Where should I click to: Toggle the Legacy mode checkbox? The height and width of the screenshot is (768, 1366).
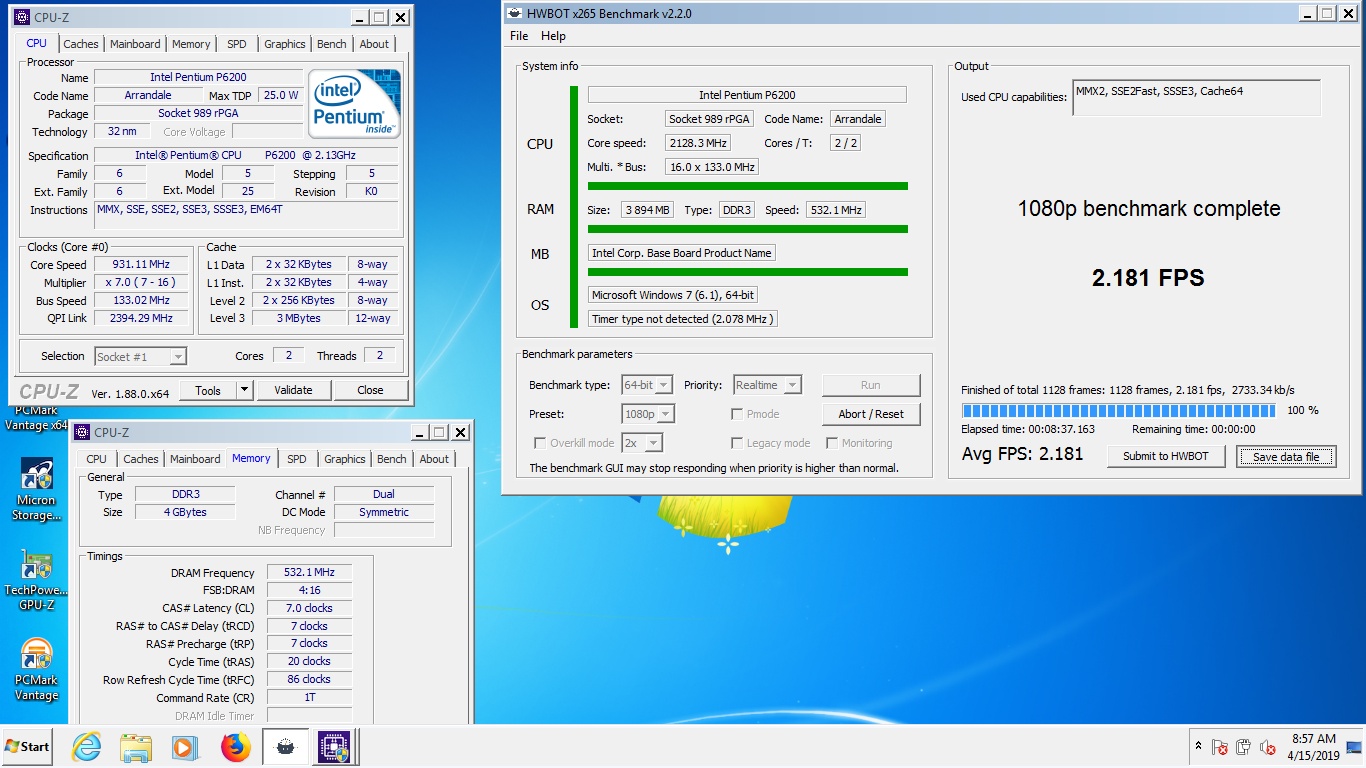coord(737,443)
